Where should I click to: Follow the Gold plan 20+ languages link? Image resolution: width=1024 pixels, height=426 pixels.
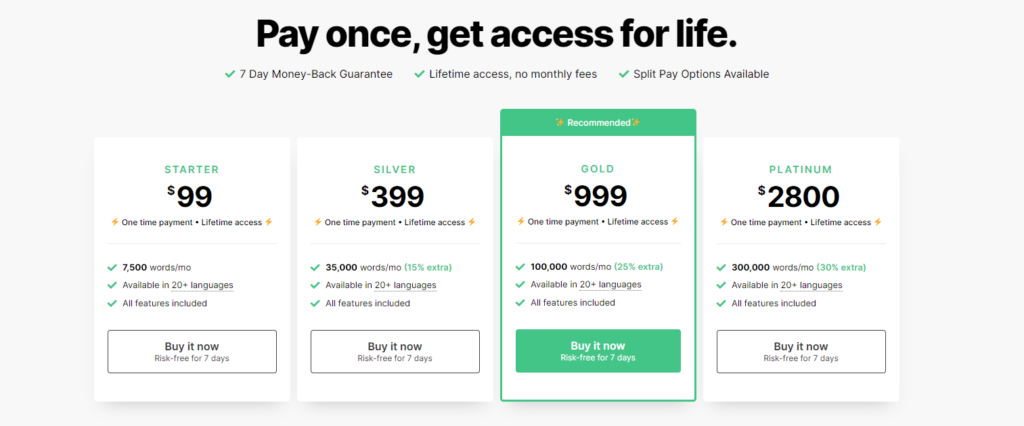coord(614,285)
